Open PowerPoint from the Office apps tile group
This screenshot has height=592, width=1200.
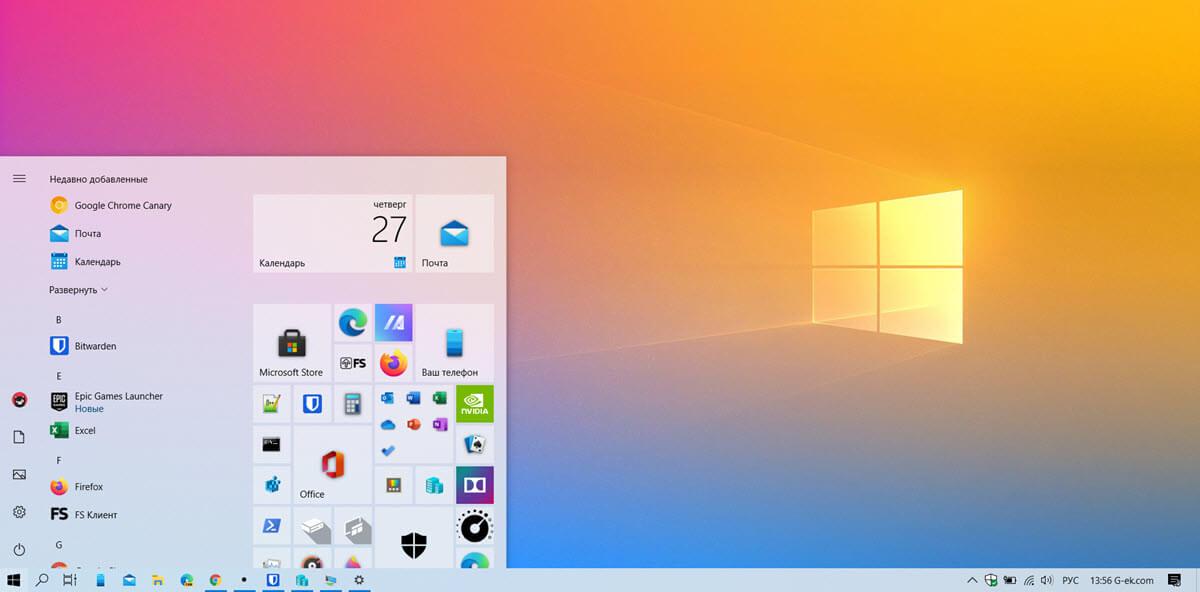coord(413,424)
